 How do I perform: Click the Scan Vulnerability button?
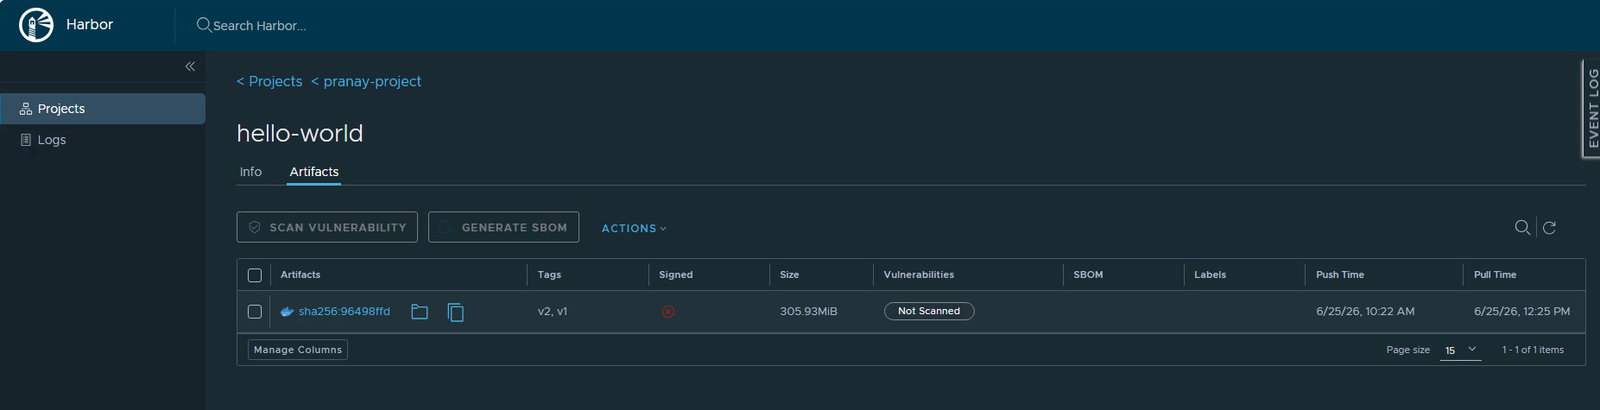click(x=327, y=227)
